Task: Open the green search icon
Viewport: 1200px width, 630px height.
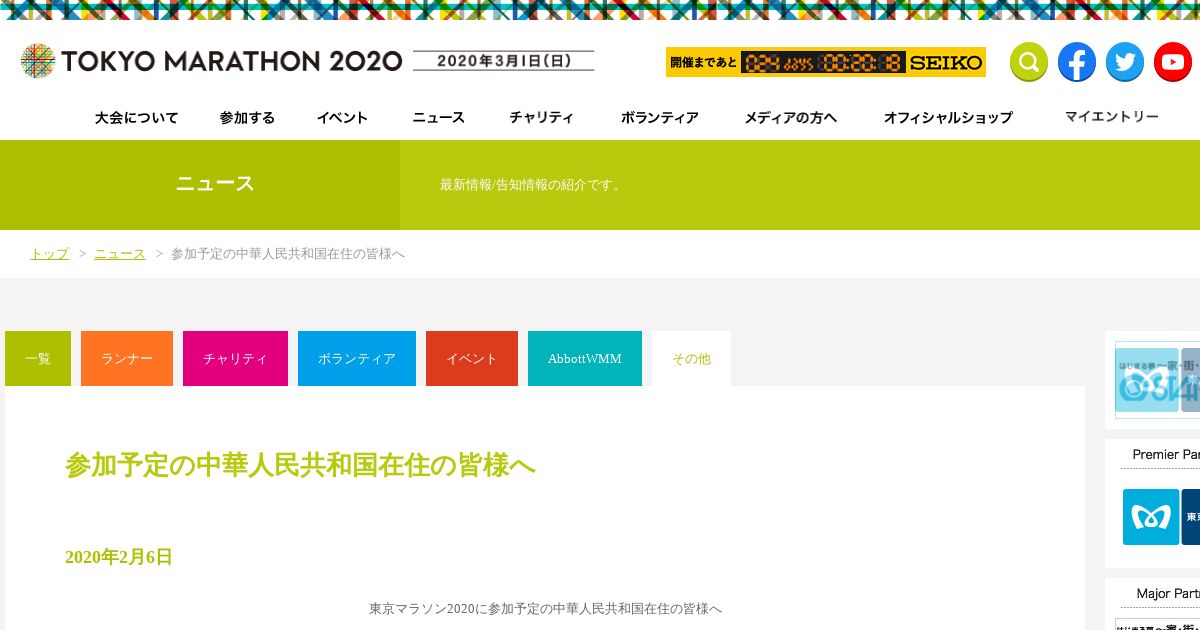Action: [1029, 62]
